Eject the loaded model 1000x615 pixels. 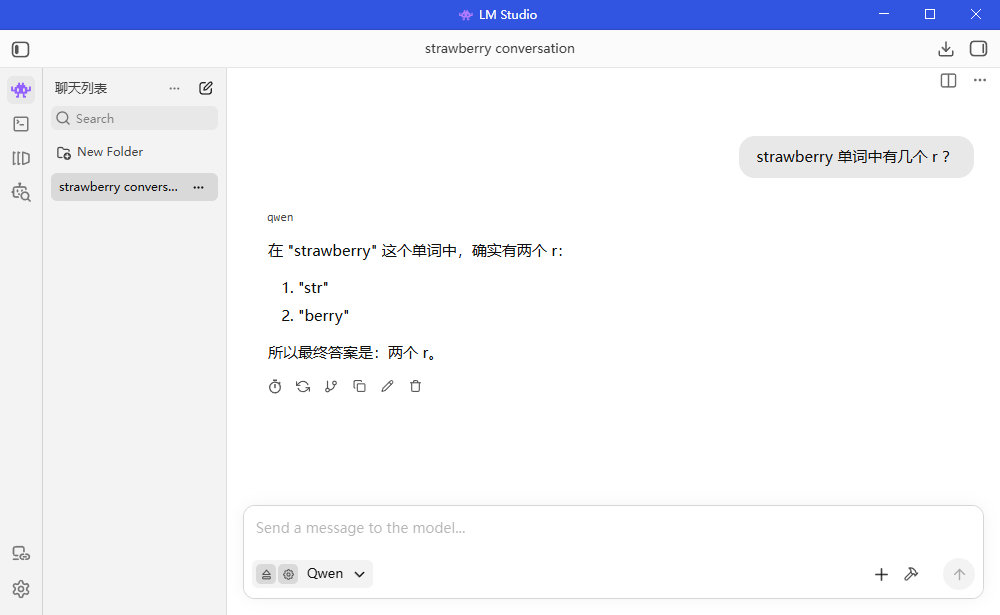pos(267,574)
